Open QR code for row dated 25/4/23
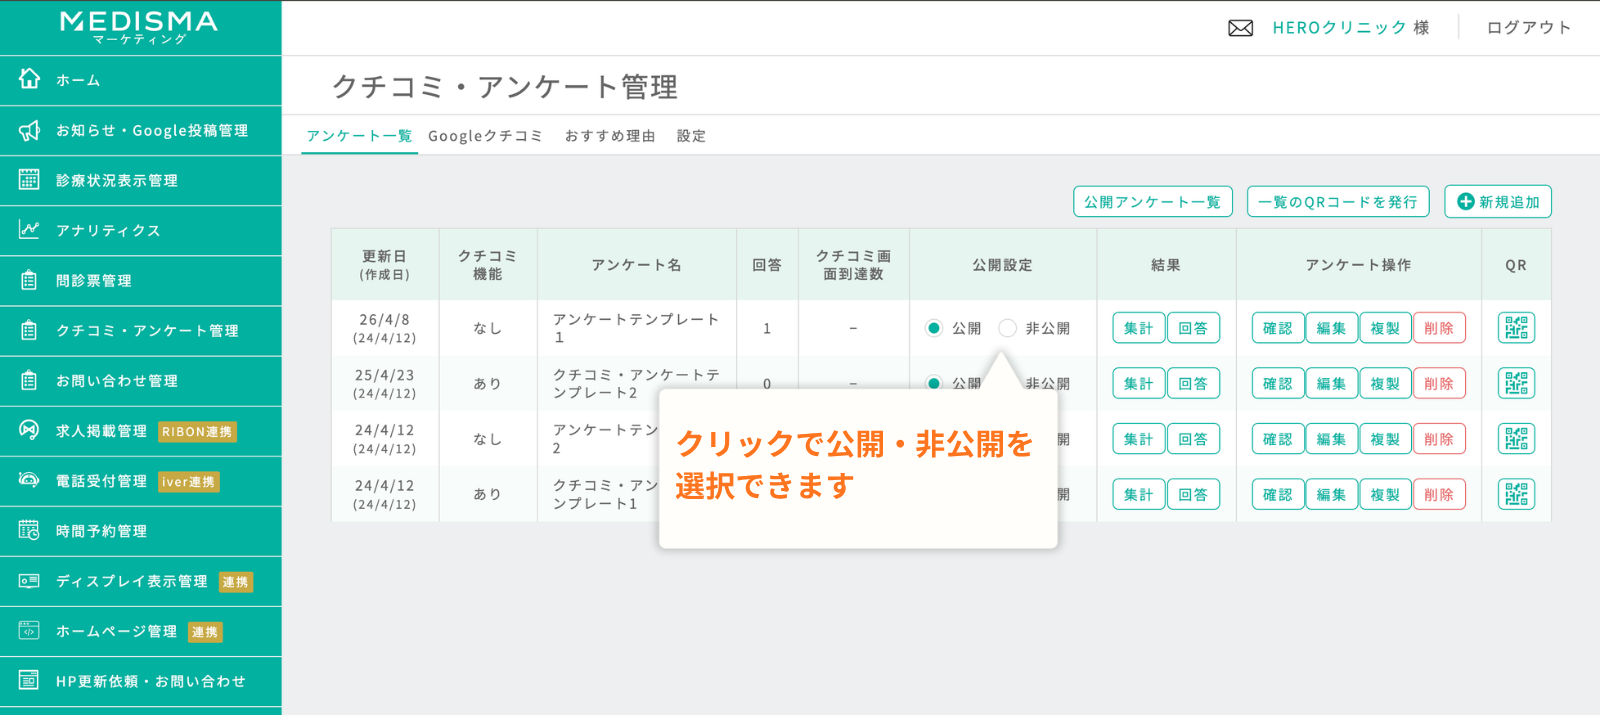 1516,383
